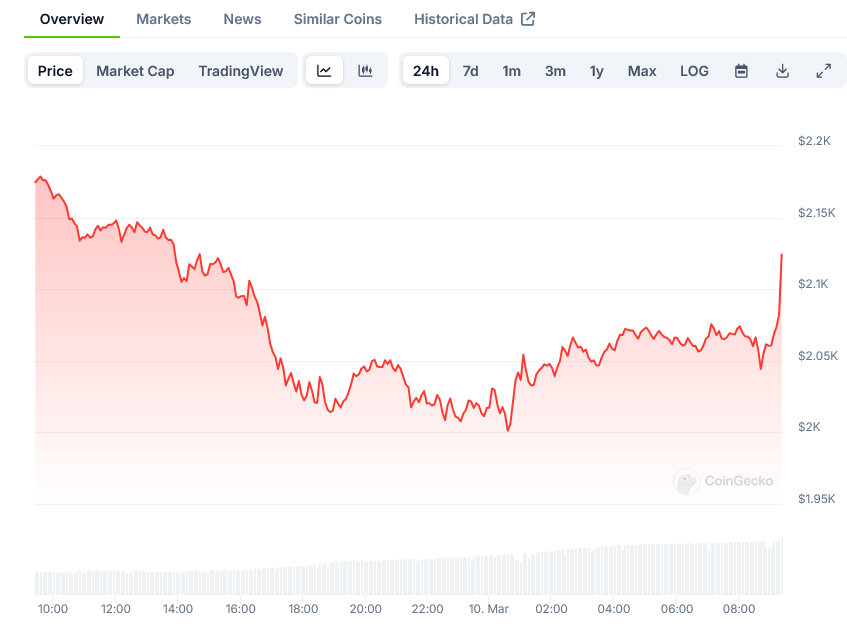Switch to candlestick chart using its icon
Viewport: 847px width, 628px height.
tap(365, 70)
